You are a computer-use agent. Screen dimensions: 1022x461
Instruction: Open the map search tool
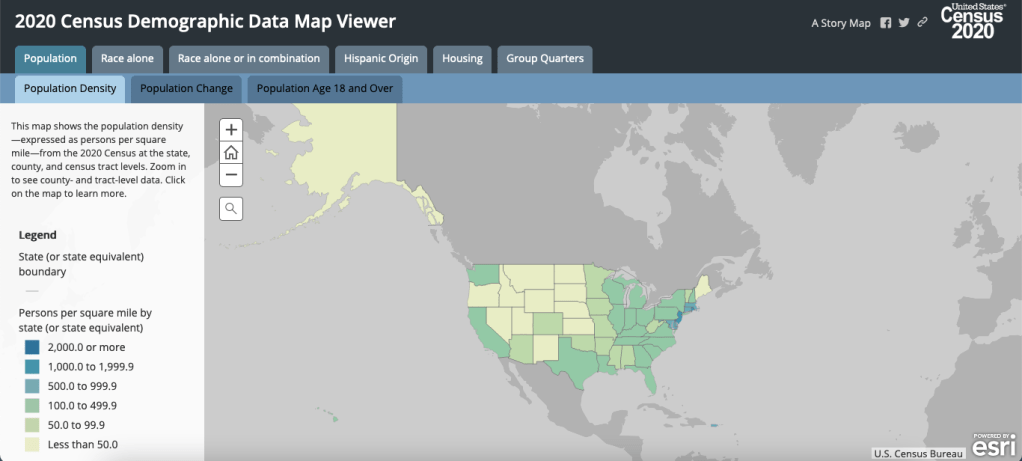231,208
